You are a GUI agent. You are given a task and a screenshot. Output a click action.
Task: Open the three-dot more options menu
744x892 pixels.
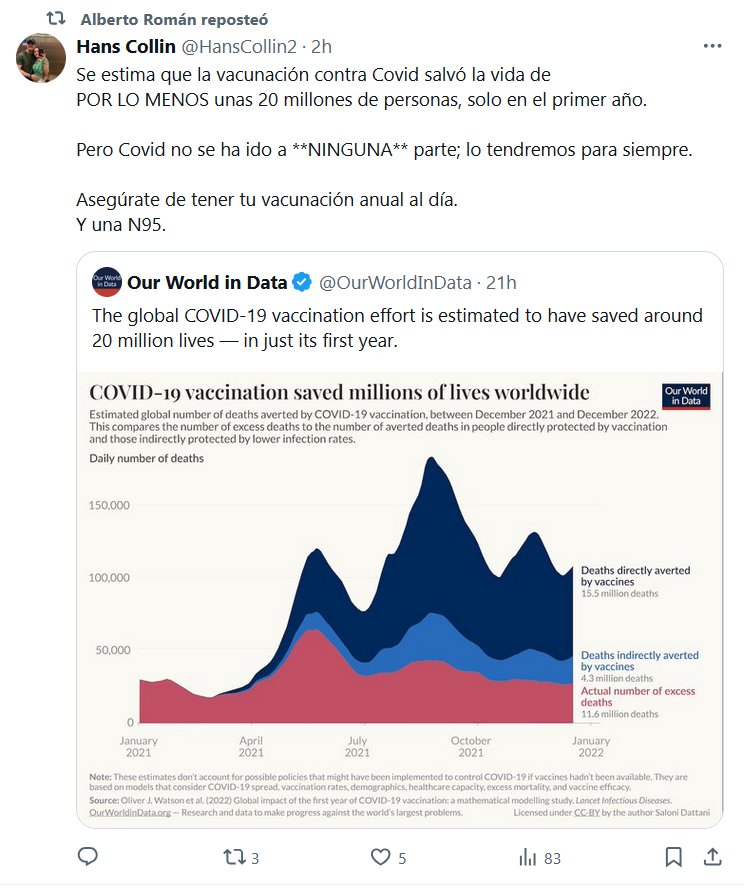pos(712,47)
